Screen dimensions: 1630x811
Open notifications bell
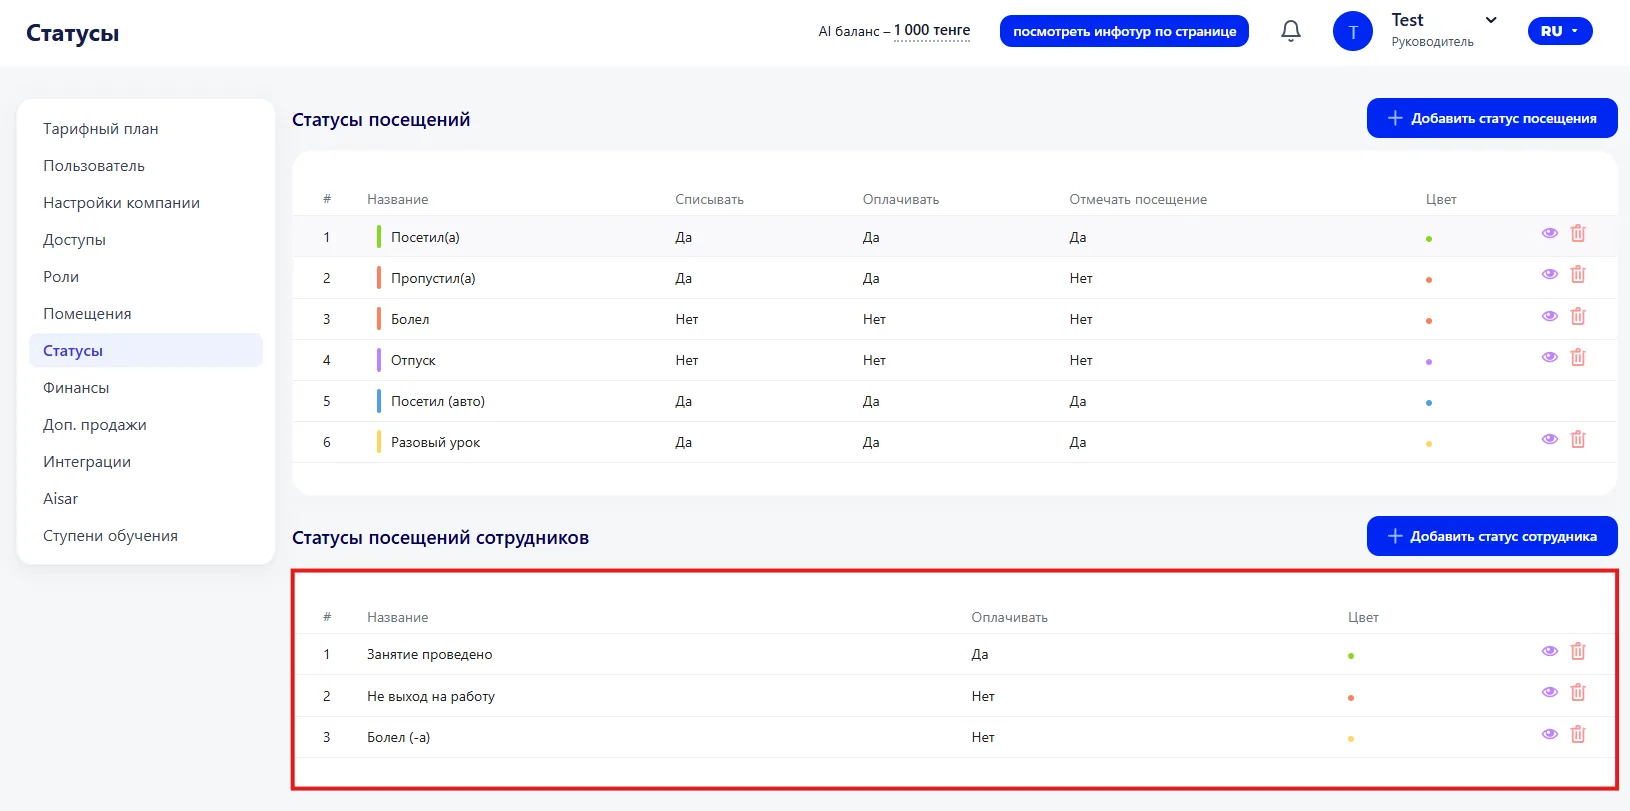click(1291, 31)
